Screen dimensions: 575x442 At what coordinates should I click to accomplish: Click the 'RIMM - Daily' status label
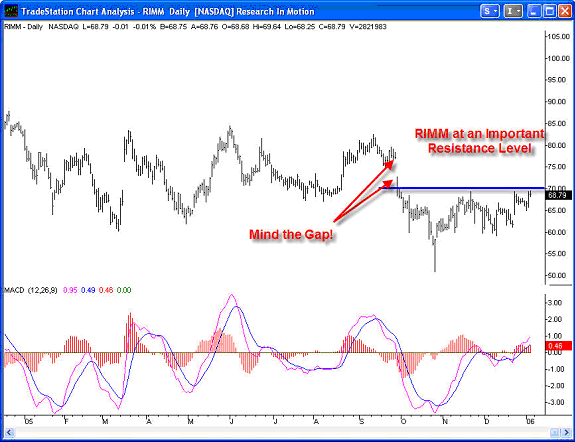(23, 27)
